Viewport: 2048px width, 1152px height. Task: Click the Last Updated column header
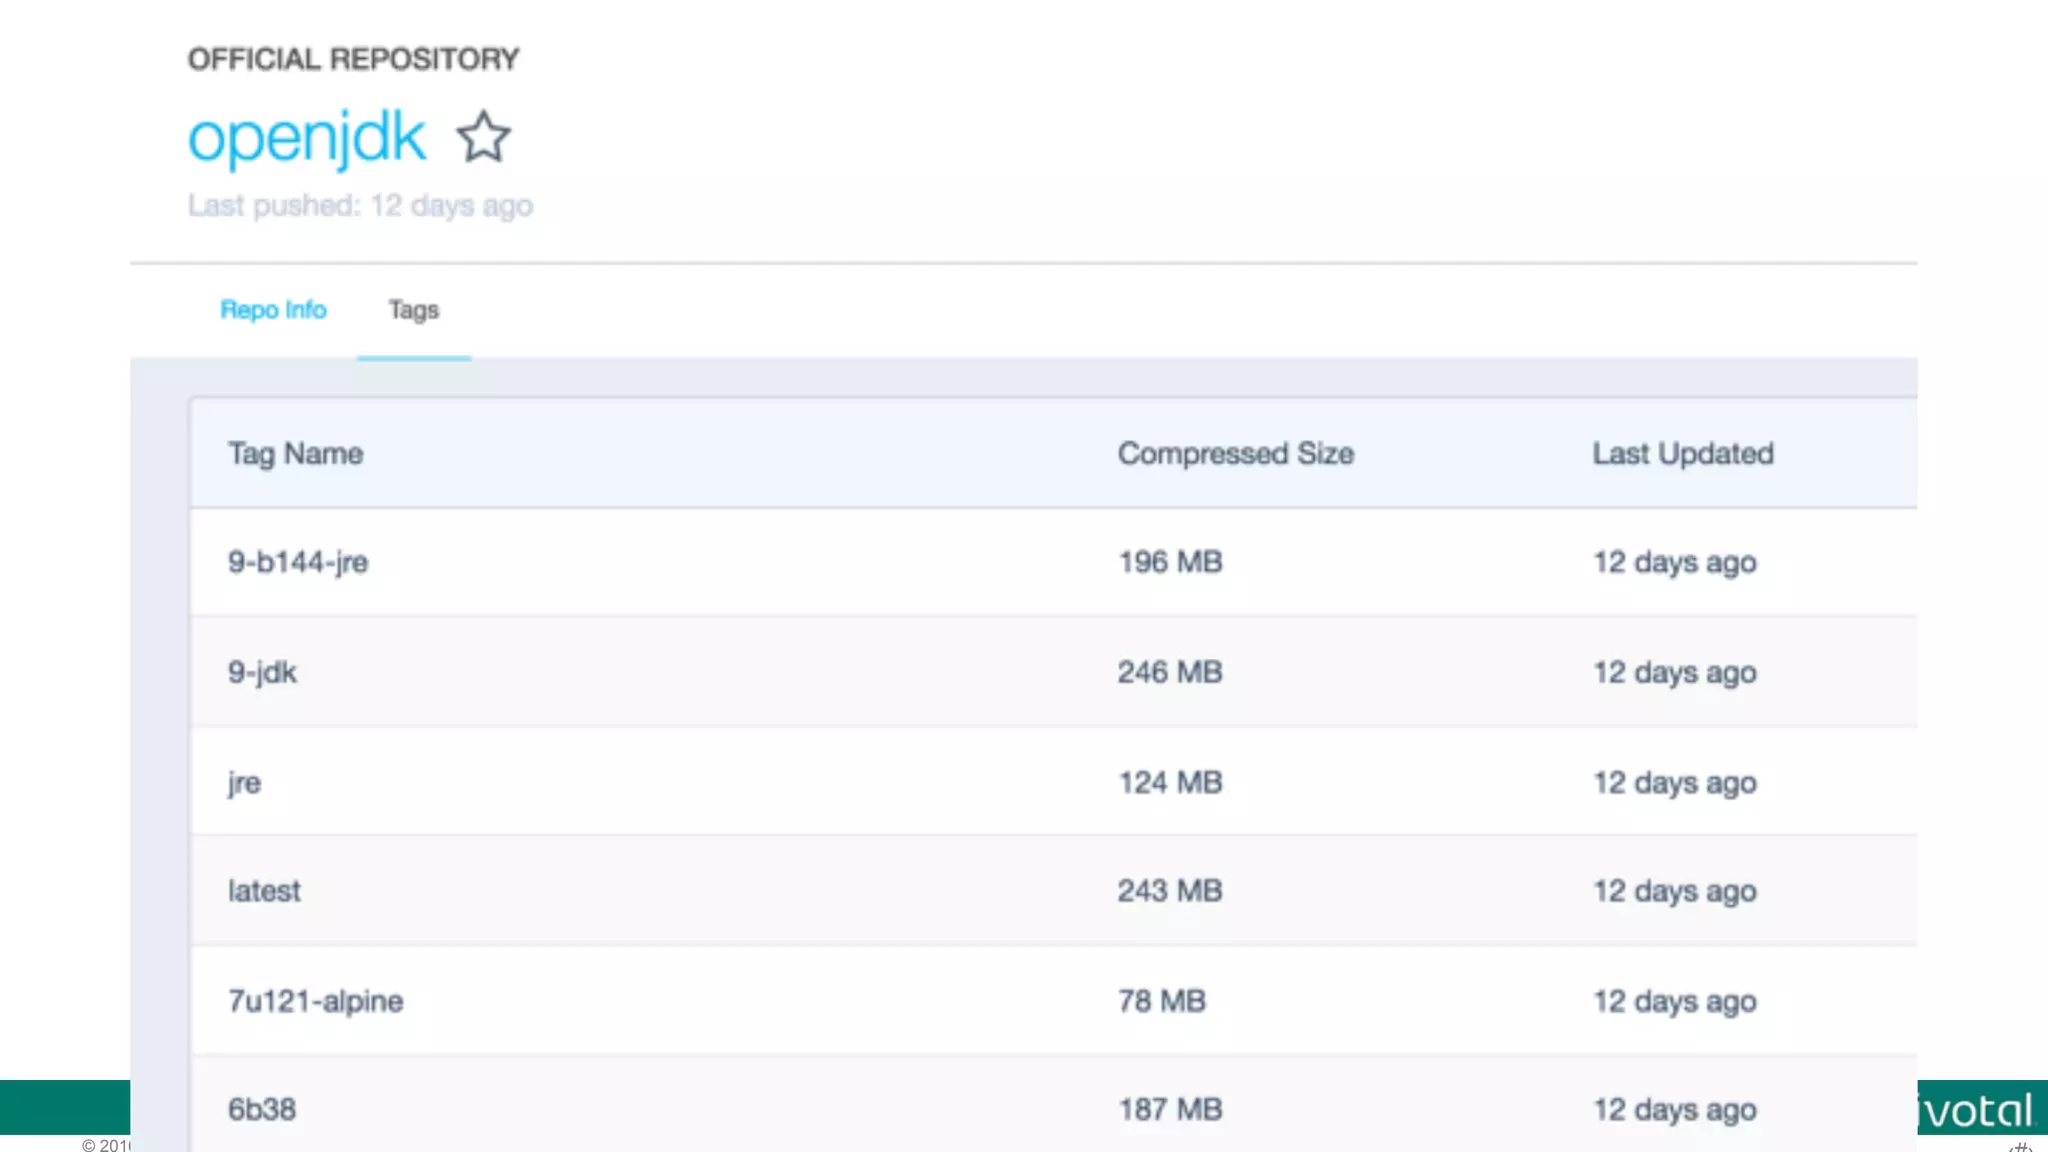(1682, 454)
